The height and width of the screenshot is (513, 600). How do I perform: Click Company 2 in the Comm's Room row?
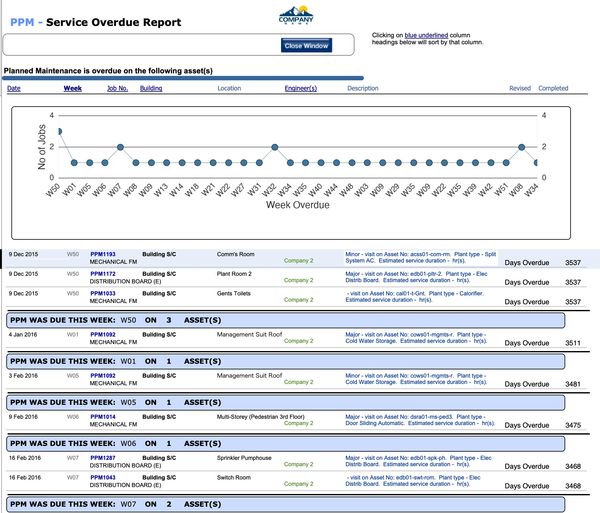point(299,261)
